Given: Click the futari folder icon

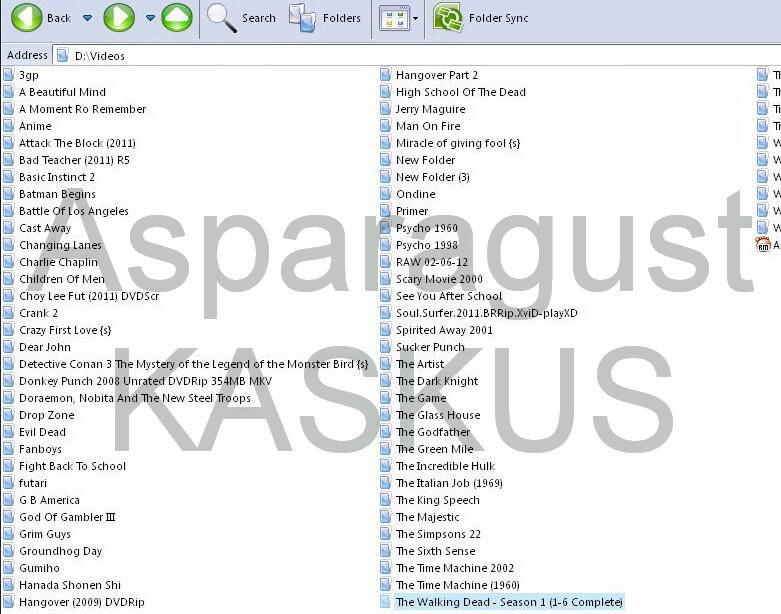Looking at the screenshot, I should (8, 483).
